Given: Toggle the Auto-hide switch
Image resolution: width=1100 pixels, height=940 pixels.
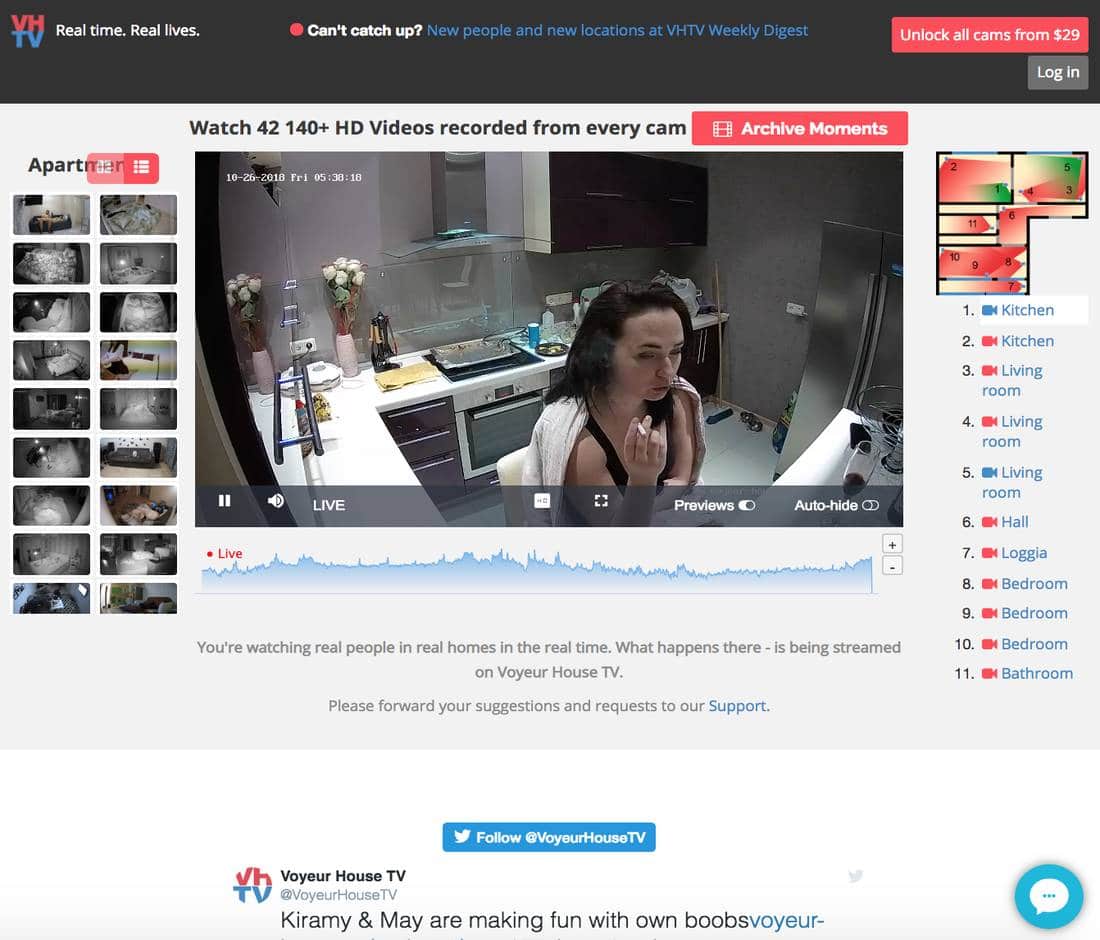Looking at the screenshot, I should (x=870, y=505).
